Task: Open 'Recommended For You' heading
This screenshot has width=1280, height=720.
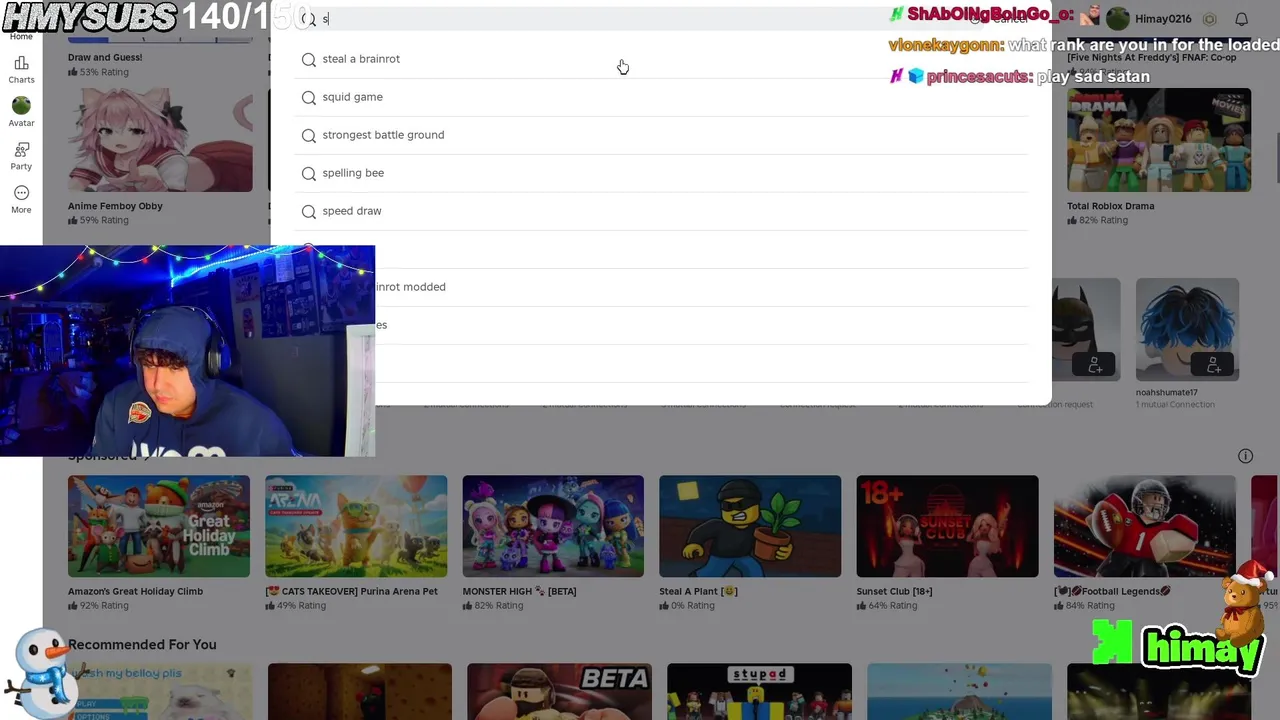Action: point(142,645)
